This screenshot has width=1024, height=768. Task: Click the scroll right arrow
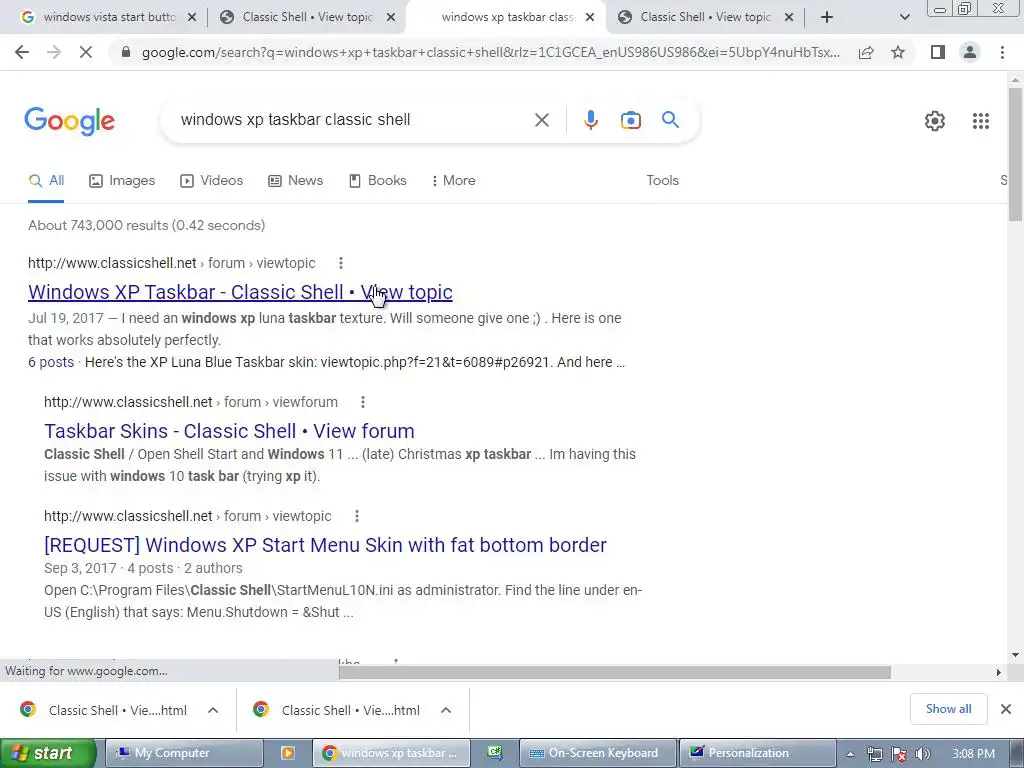999,672
